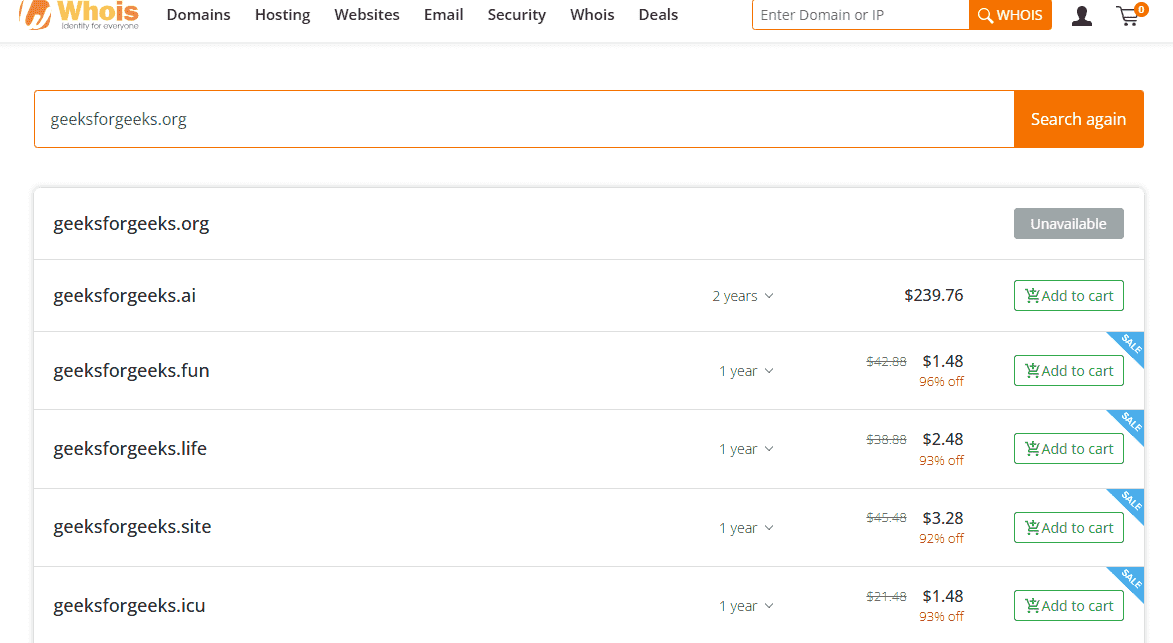Click the $2.48 price for geeksforgeeks.life
This screenshot has height=643, width=1173.
[943, 439]
